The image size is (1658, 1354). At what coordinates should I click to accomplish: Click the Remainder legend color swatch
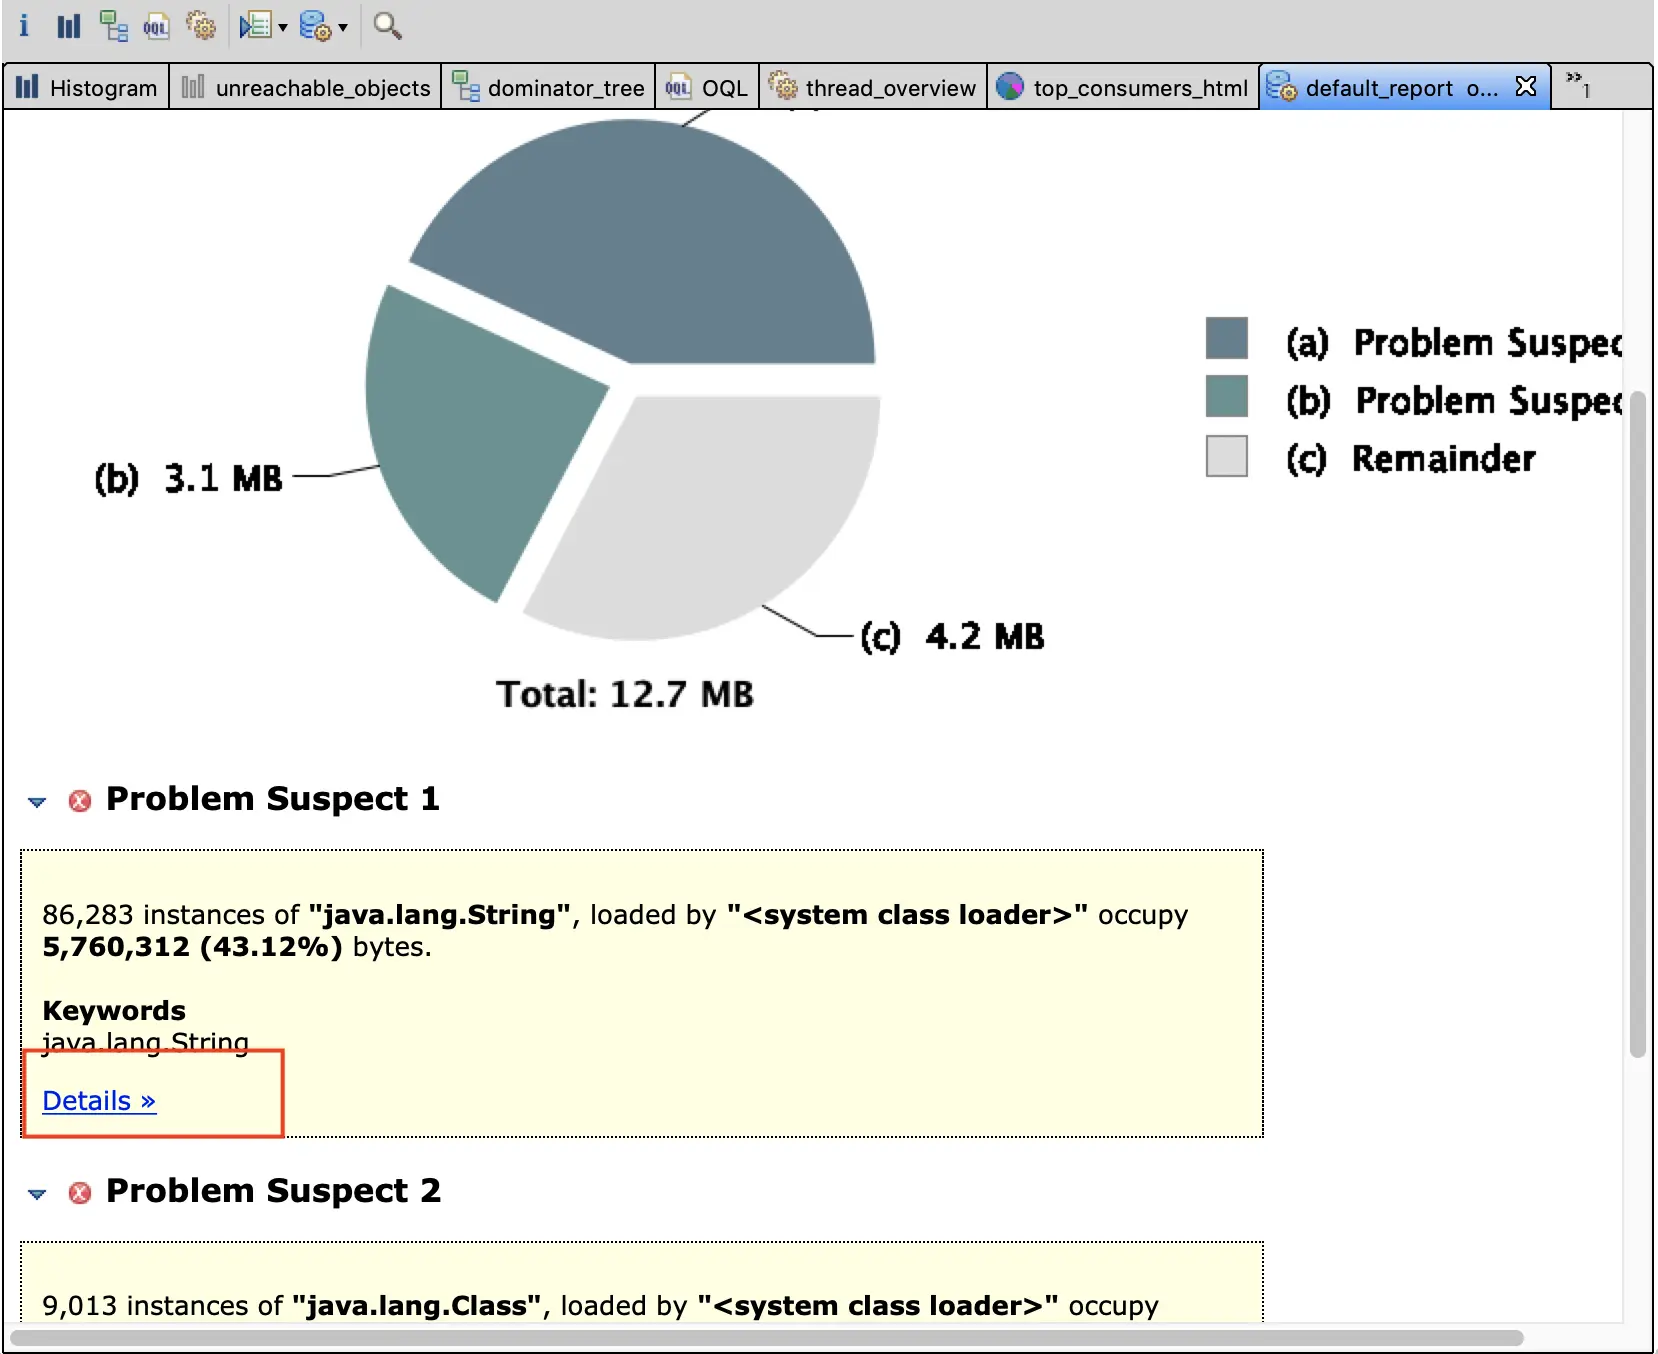click(1227, 456)
